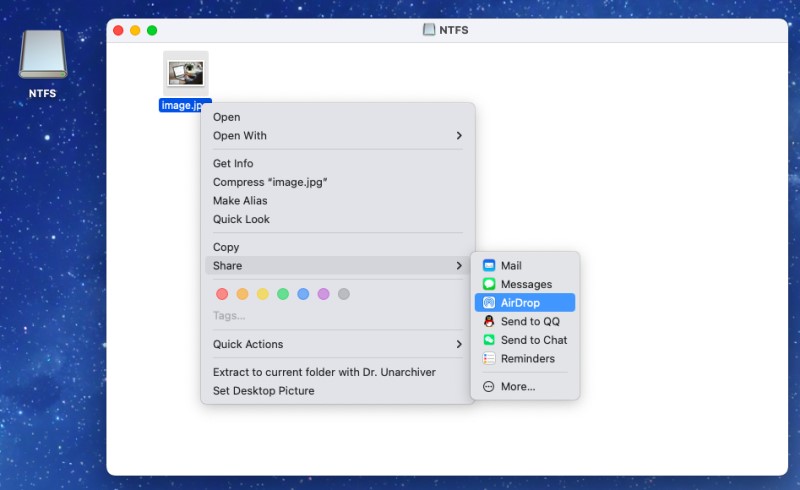This screenshot has width=800, height=490.
Task: Apply the green tag color
Action: coord(283,294)
